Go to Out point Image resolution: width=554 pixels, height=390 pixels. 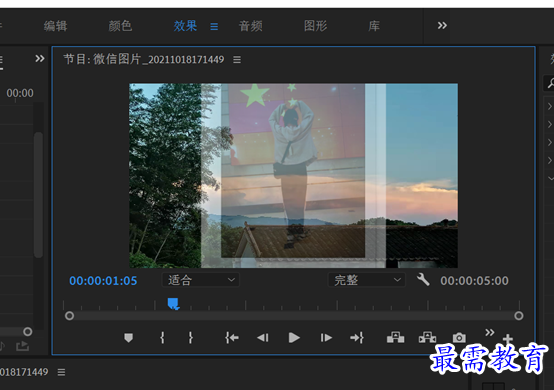(357, 338)
